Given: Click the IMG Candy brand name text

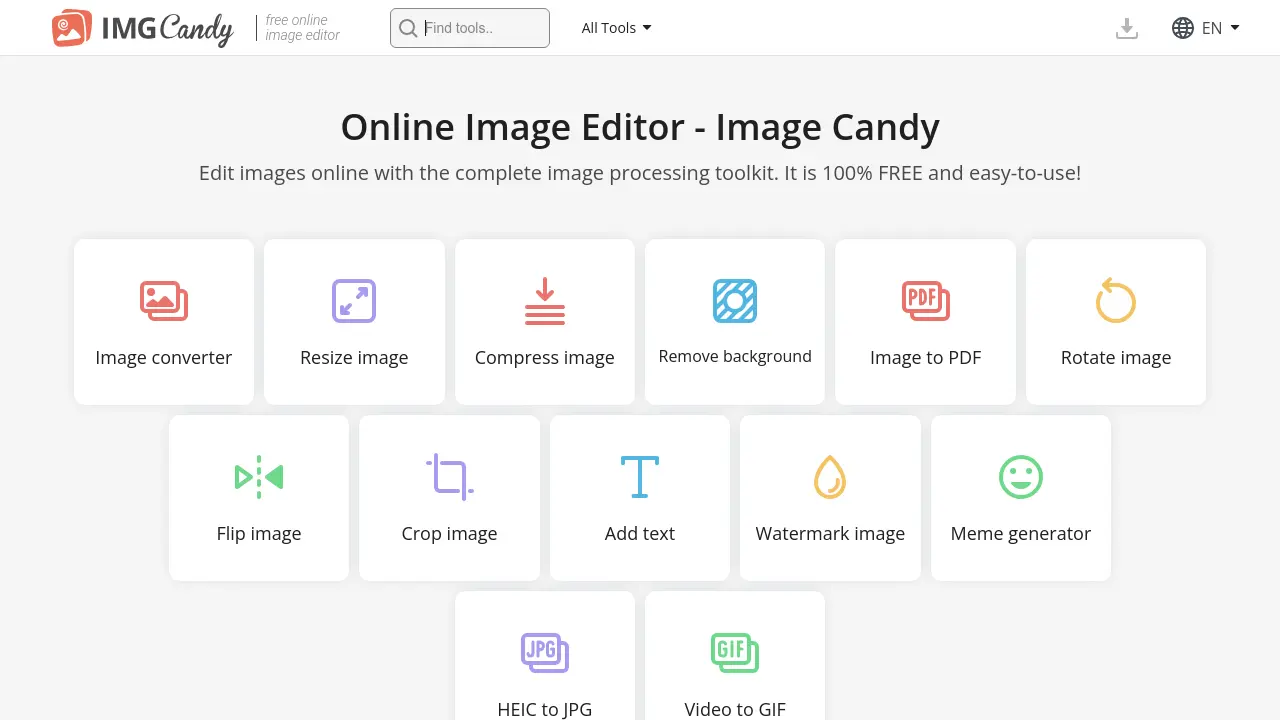Looking at the screenshot, I should [x=168, y=29].
